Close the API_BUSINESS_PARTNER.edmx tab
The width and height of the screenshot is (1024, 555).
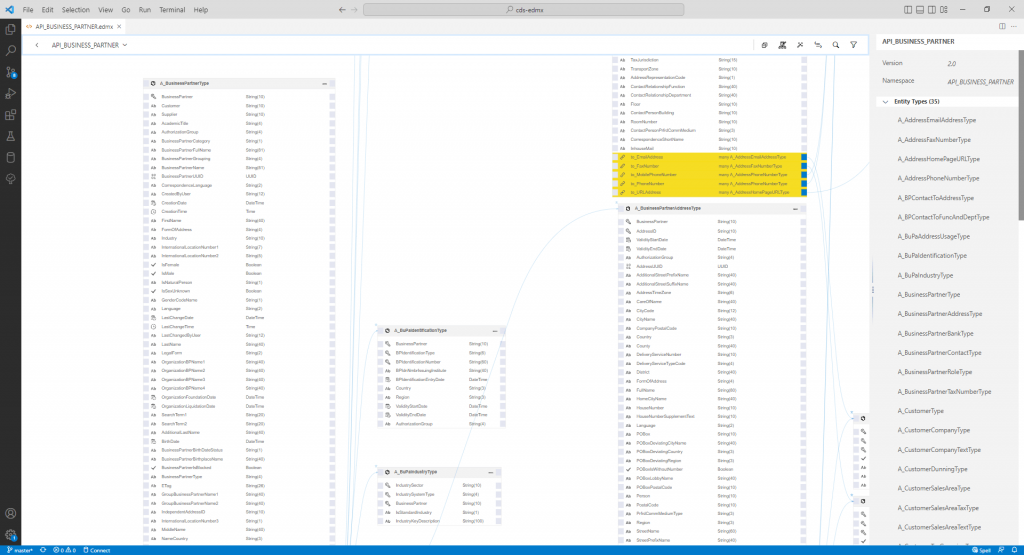click(119, 27)
